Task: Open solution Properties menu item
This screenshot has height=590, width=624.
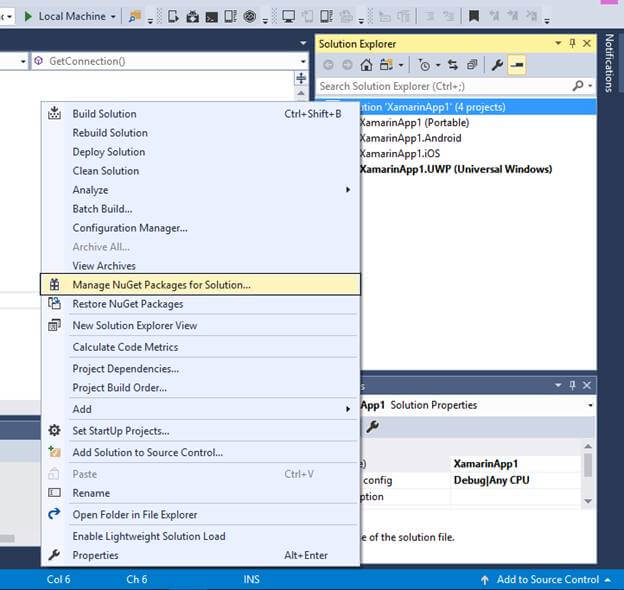Action: pyautogui.click(x=201, y=555)
